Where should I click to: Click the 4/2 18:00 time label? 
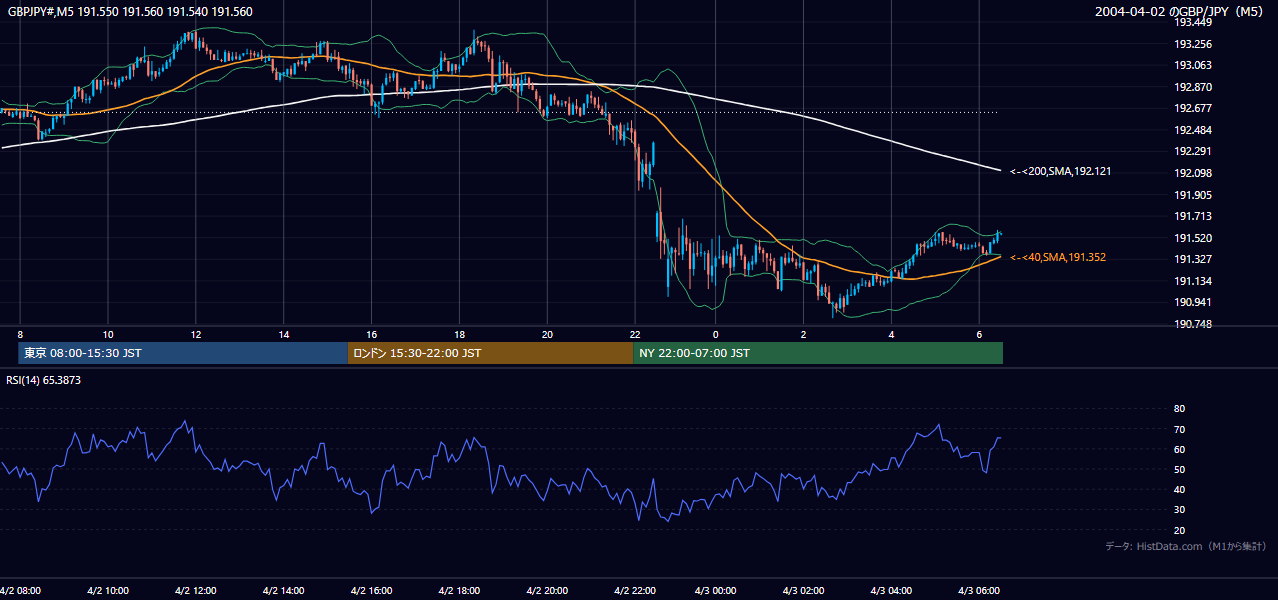click(x=459, y=590)
